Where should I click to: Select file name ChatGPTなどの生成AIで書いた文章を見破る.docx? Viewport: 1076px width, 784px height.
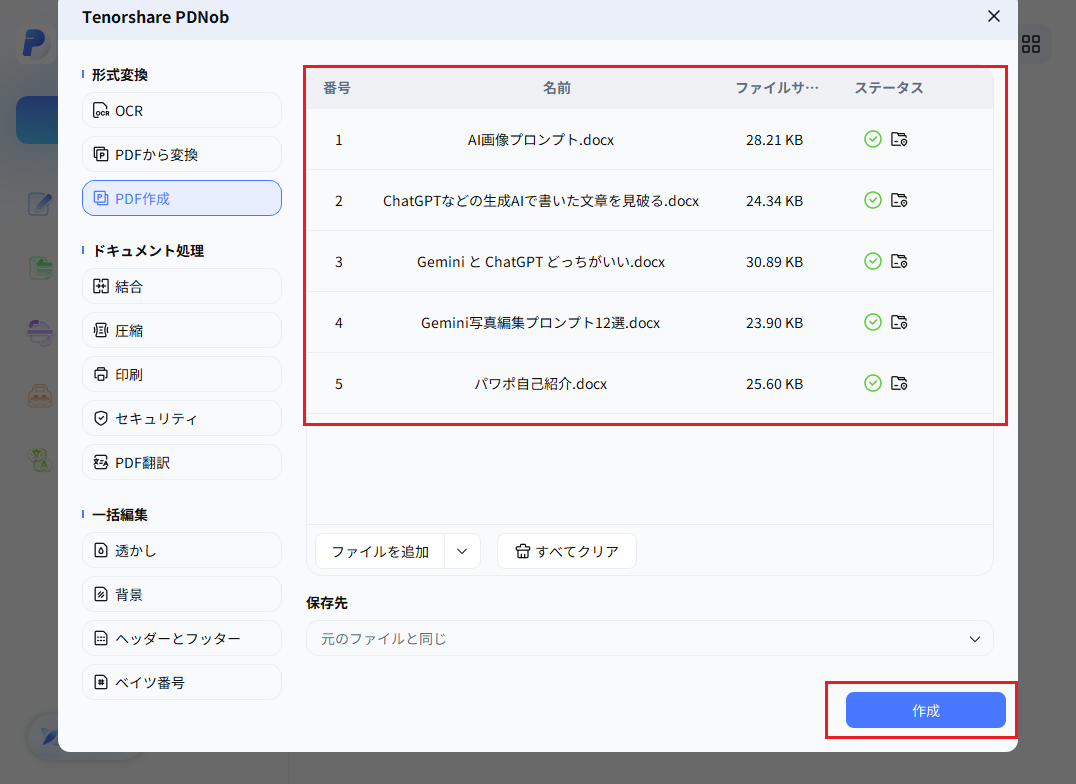541,200
